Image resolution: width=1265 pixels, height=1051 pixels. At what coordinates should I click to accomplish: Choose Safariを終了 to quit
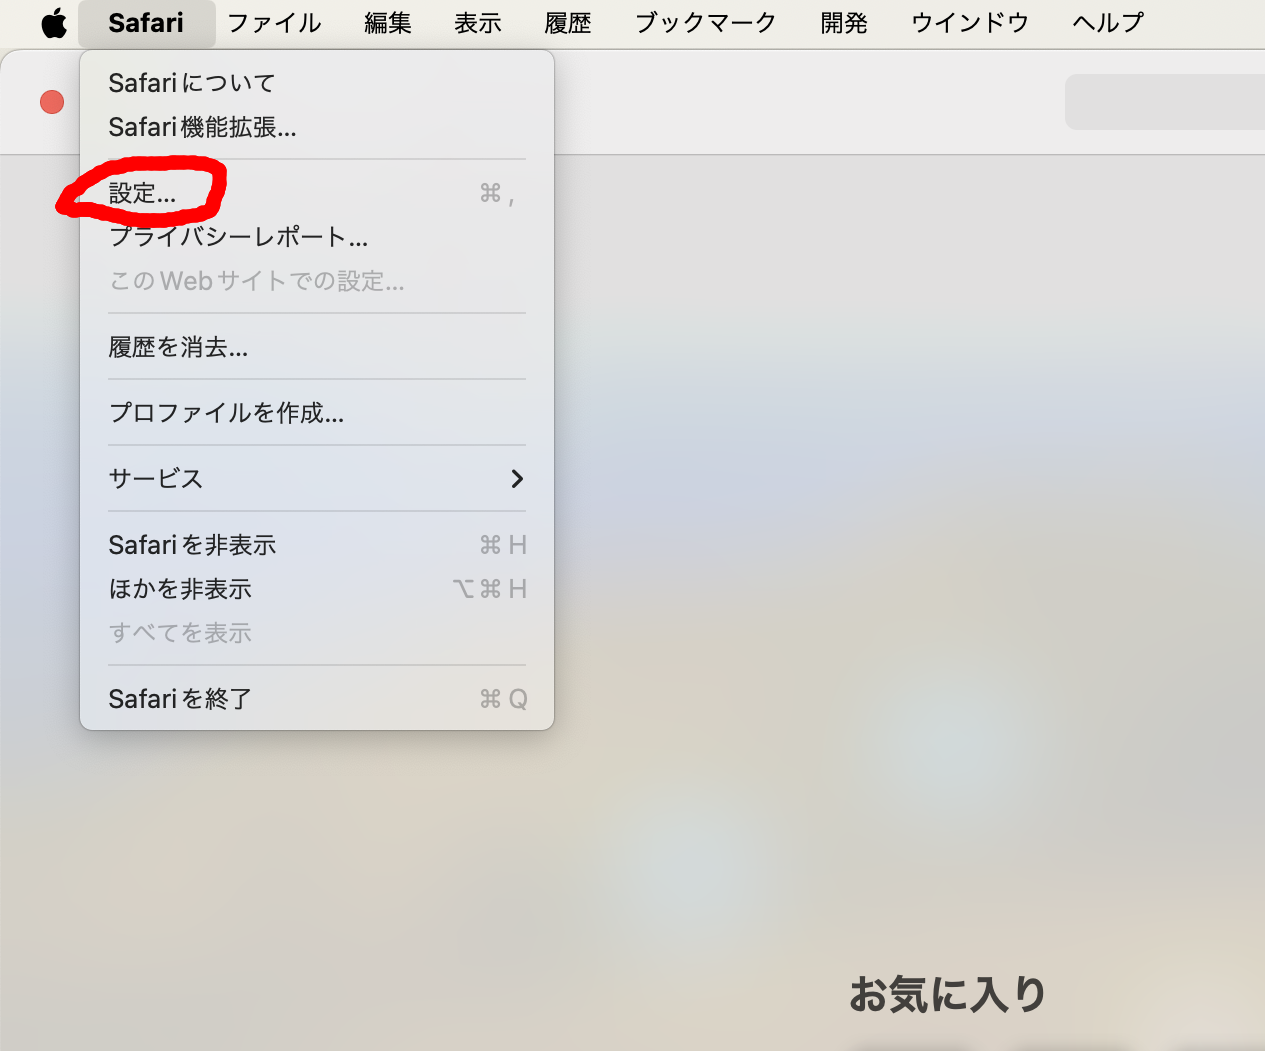pos(317,699)
